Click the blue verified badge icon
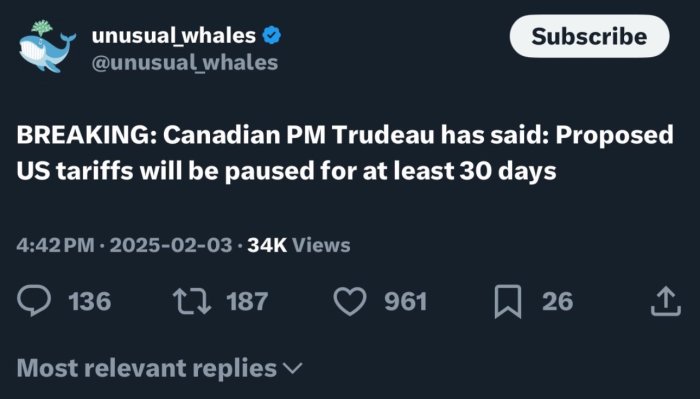Screen dimensions: 700x399 click(x=272, y=35)
